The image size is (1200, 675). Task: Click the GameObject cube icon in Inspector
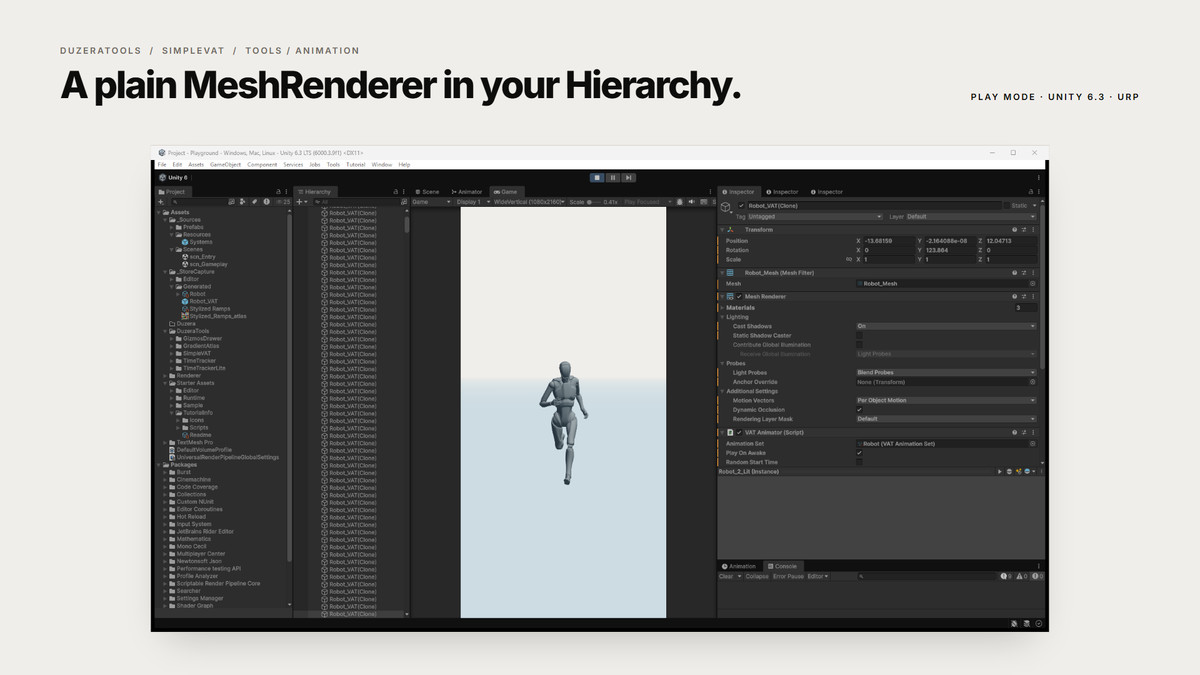pyautogui.click(x=726, y=207)
